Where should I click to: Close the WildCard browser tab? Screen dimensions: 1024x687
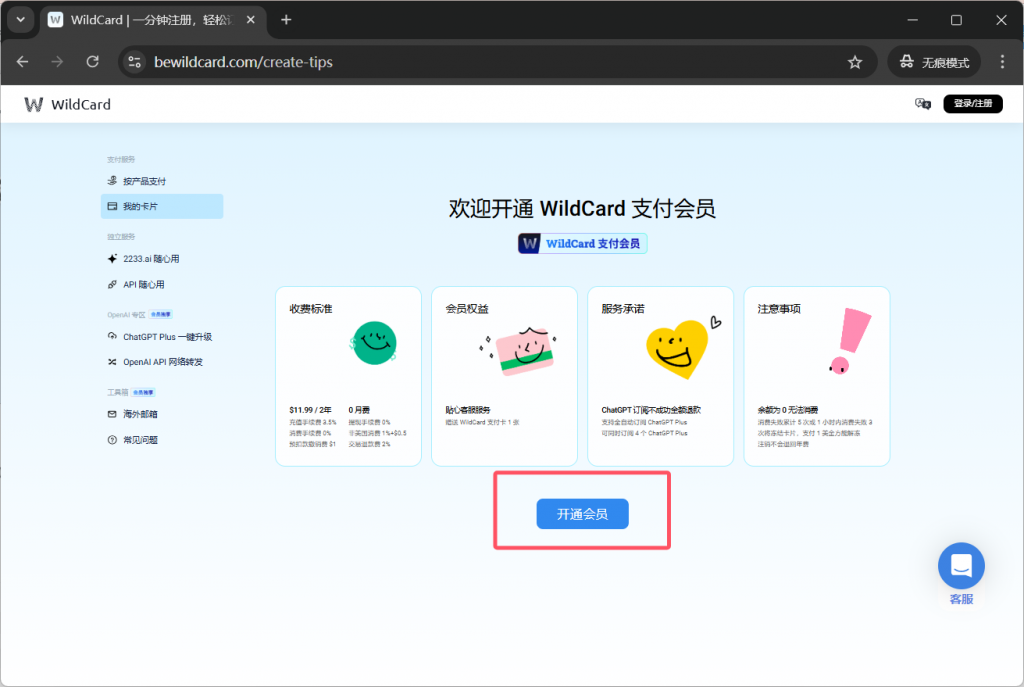251,20
